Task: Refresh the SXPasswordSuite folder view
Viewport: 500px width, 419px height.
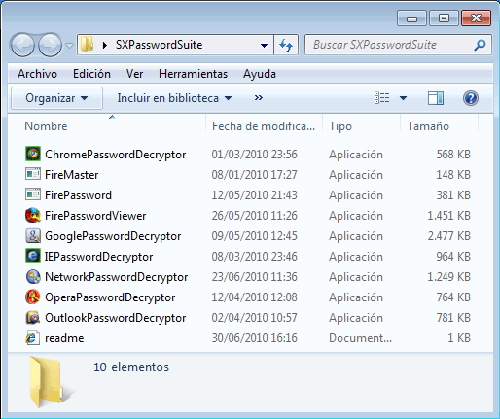Action: [x=286, y=45]
